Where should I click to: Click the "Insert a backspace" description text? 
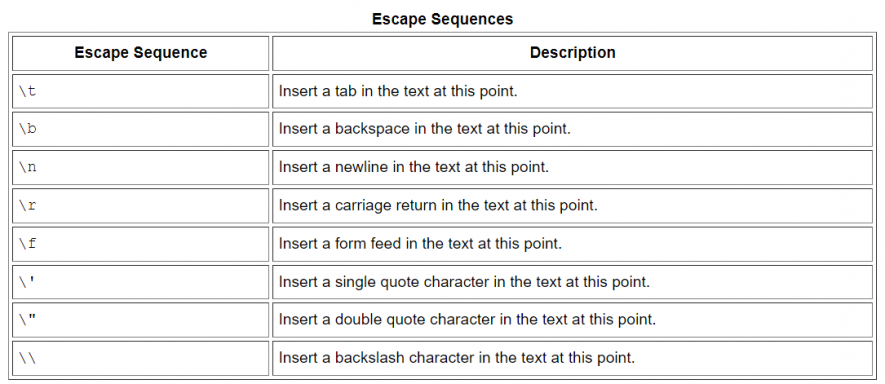pos(425,129)
